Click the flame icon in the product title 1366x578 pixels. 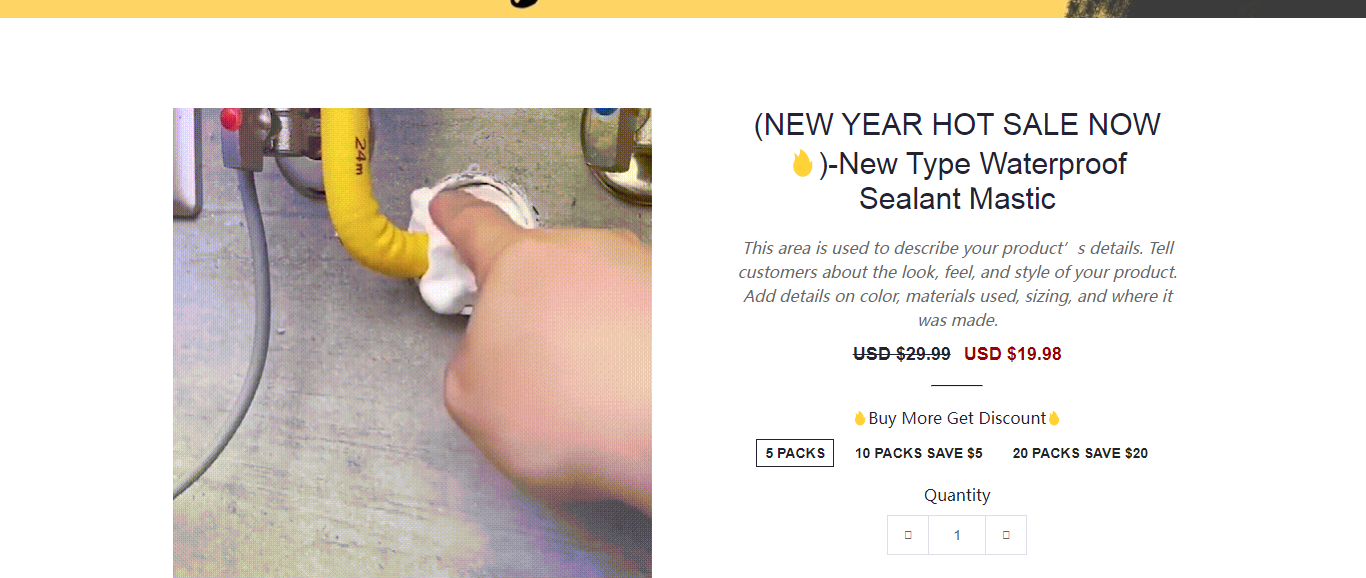802,164
